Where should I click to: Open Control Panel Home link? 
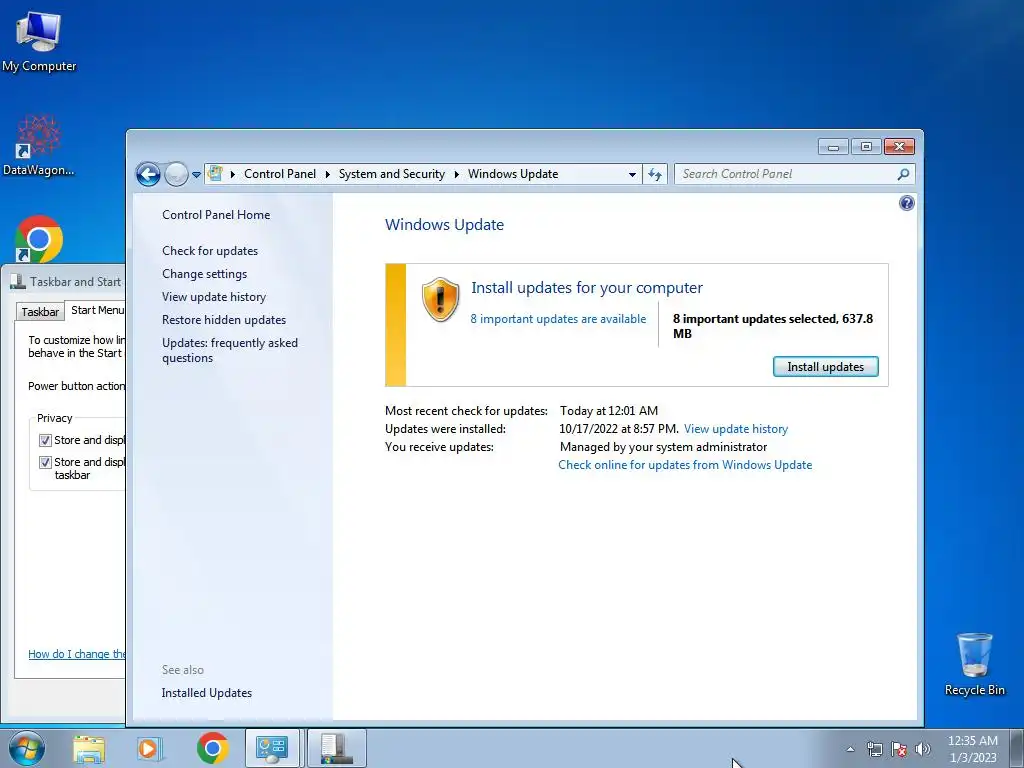216,215
